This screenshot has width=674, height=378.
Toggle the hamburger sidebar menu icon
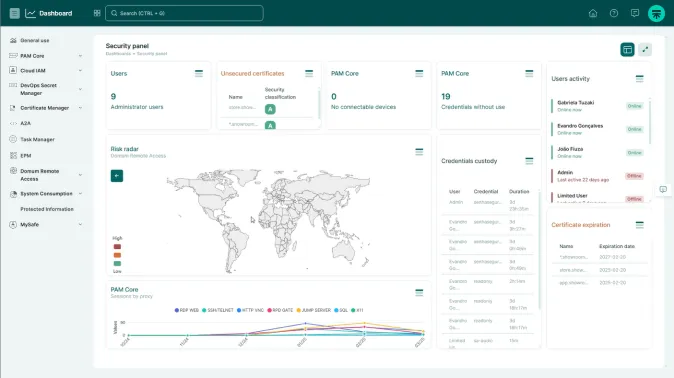pos(15,13)
